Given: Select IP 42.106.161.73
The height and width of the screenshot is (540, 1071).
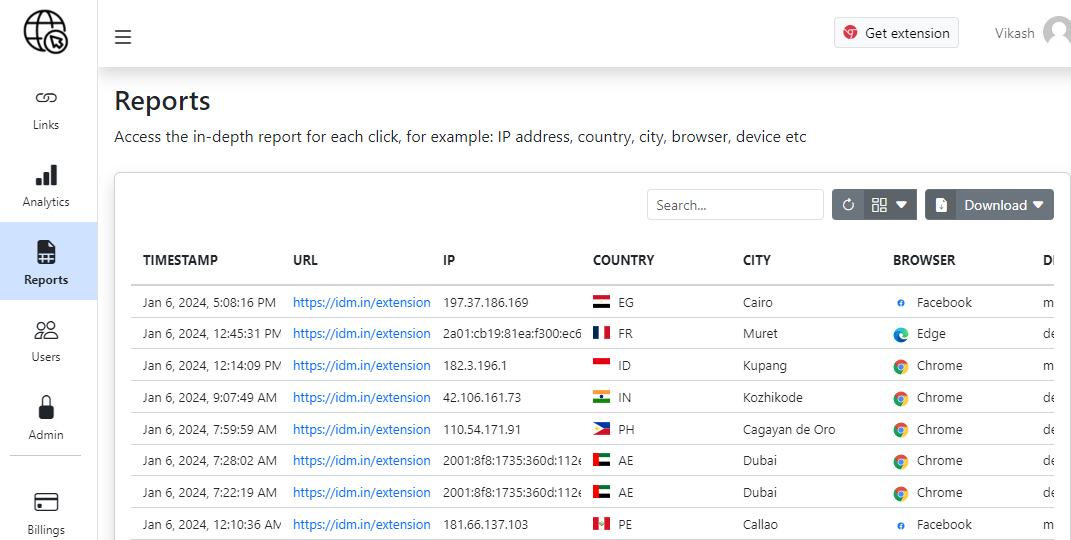Looking at the screenshot, I should (x=482, y=397).
